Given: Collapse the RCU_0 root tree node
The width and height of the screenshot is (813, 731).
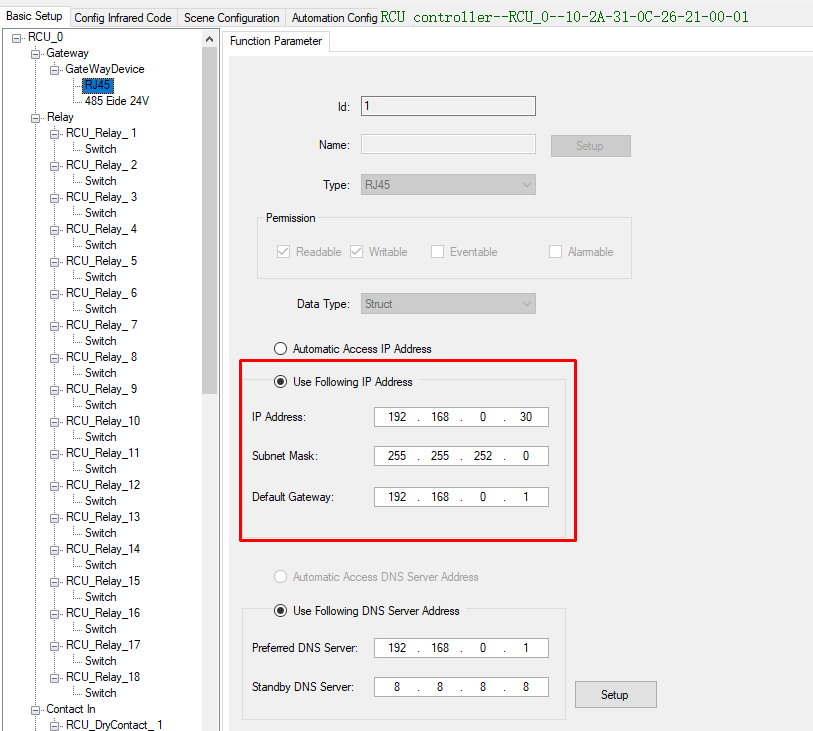Looking at the screenshot, I should [x=17, y=37].
